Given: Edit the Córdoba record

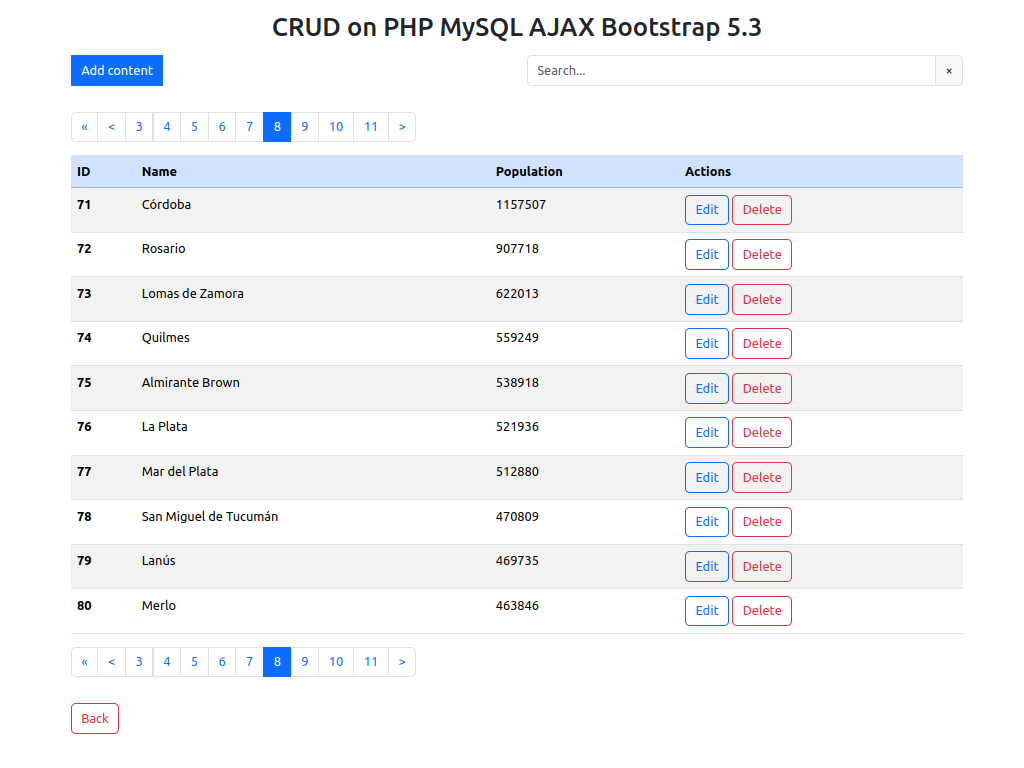Looking at the screenshot, I should point(706,210).
